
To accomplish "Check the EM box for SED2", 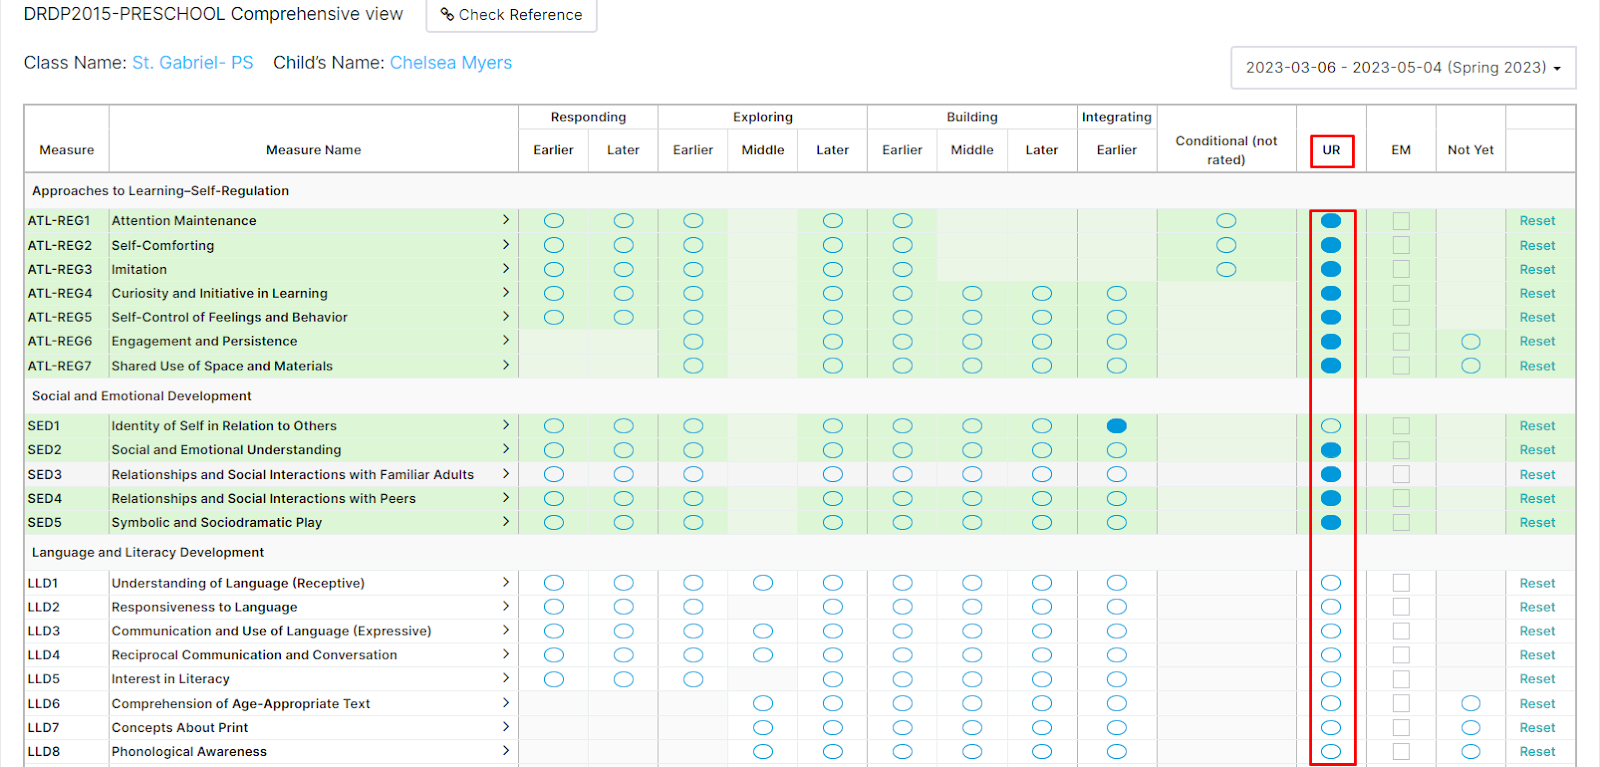I will [x=1401, y=450].
